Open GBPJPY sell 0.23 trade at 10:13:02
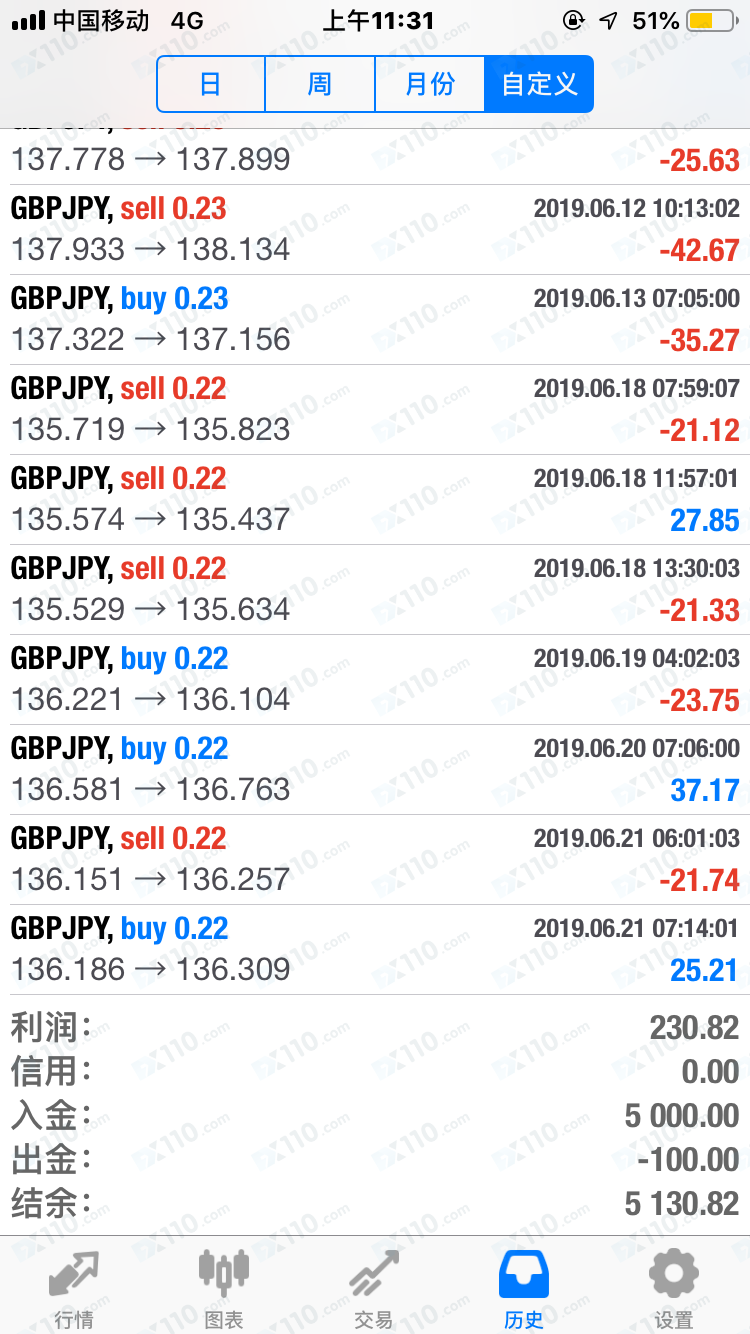 [375, 230]
